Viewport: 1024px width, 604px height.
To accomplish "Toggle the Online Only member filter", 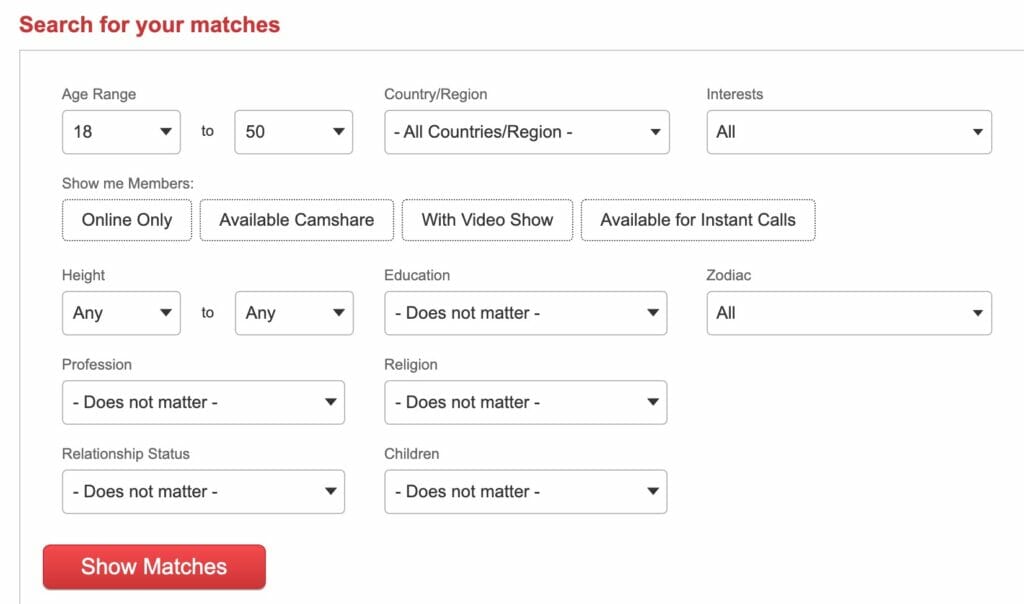I will point(127,220).
